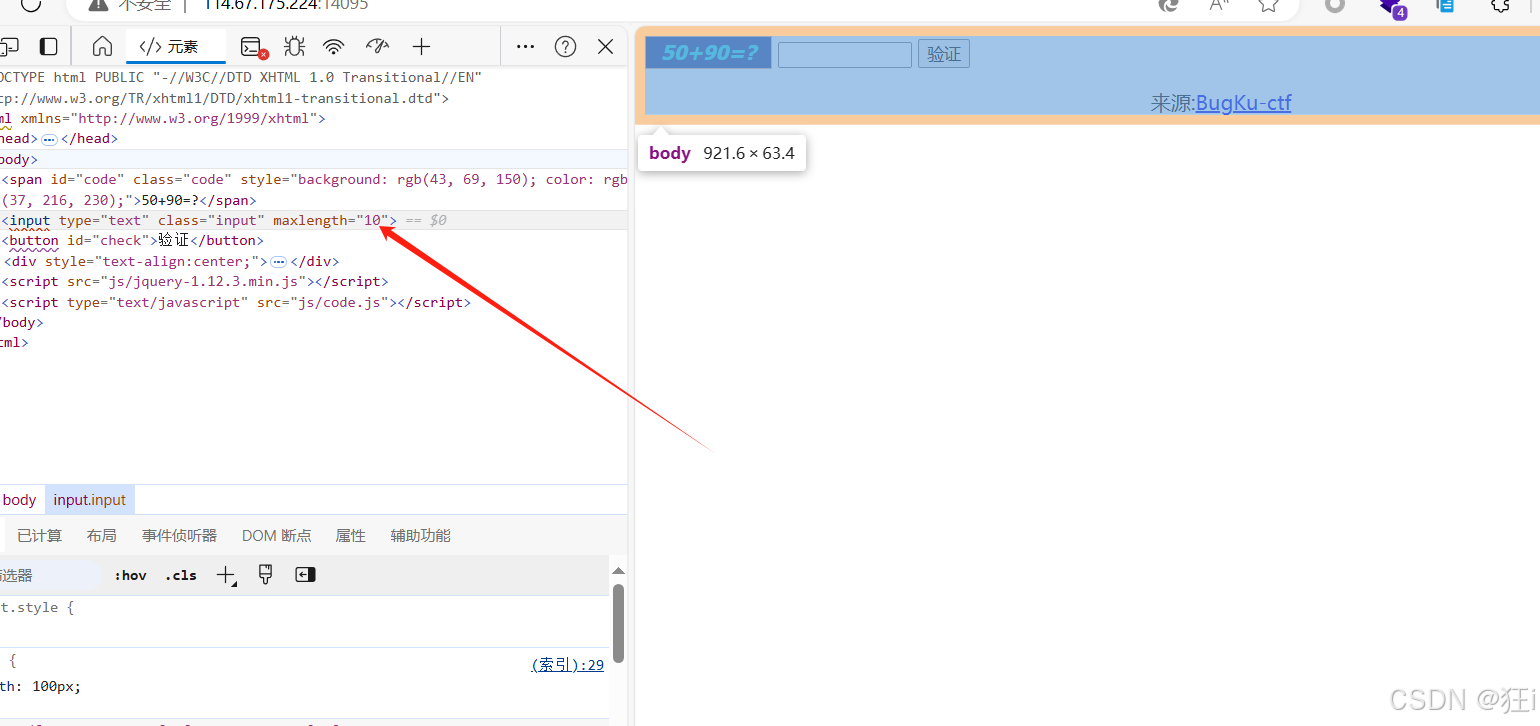1540x726 pixels.
Task: Open the customize DevTools ellipsis menu
Action: (x=525, y=46)
